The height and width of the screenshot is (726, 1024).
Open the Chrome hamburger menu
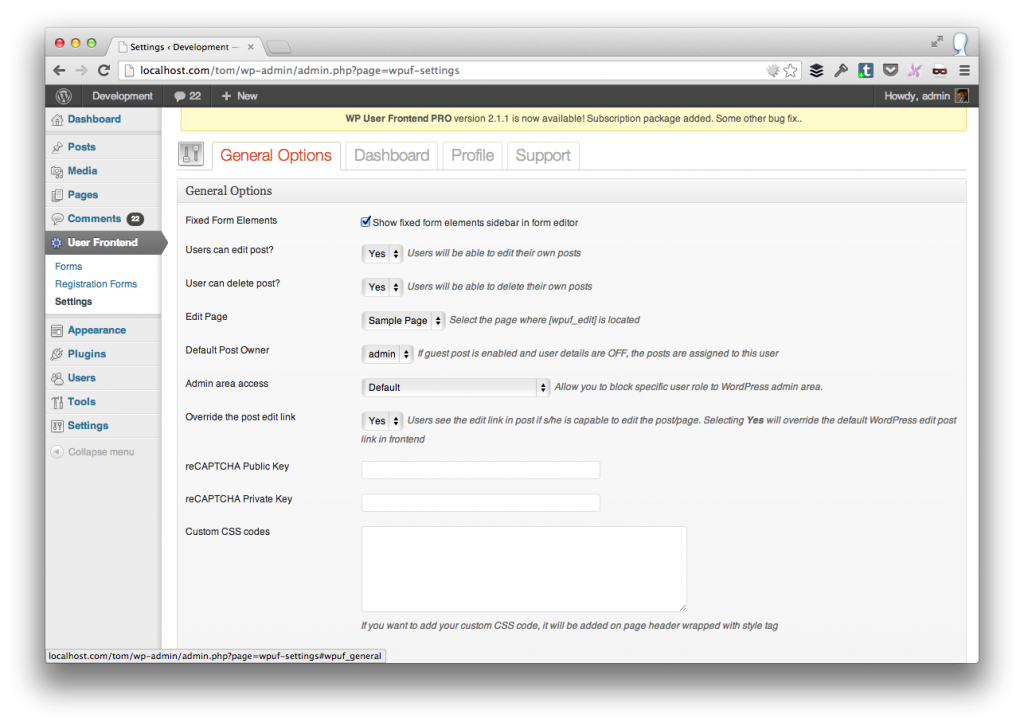tap(965, 71)
